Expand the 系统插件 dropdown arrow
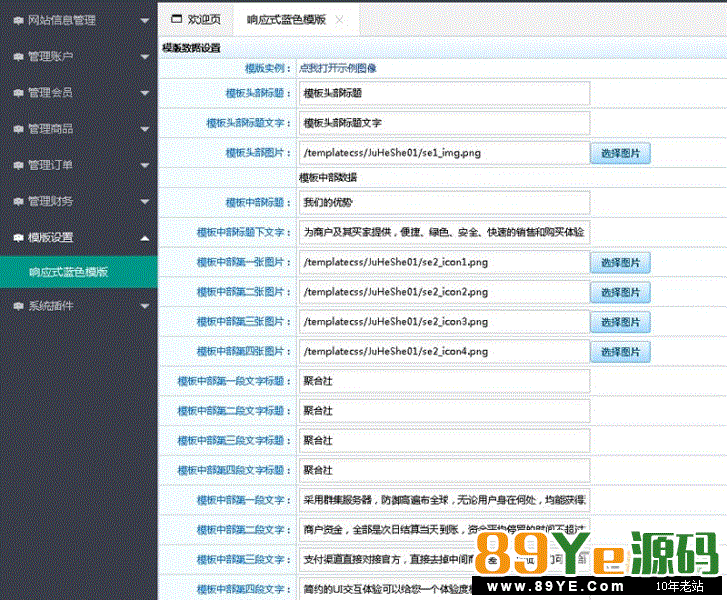Image resolution: width=727 pixels, height=600 pixels. (x=145, y=307)
